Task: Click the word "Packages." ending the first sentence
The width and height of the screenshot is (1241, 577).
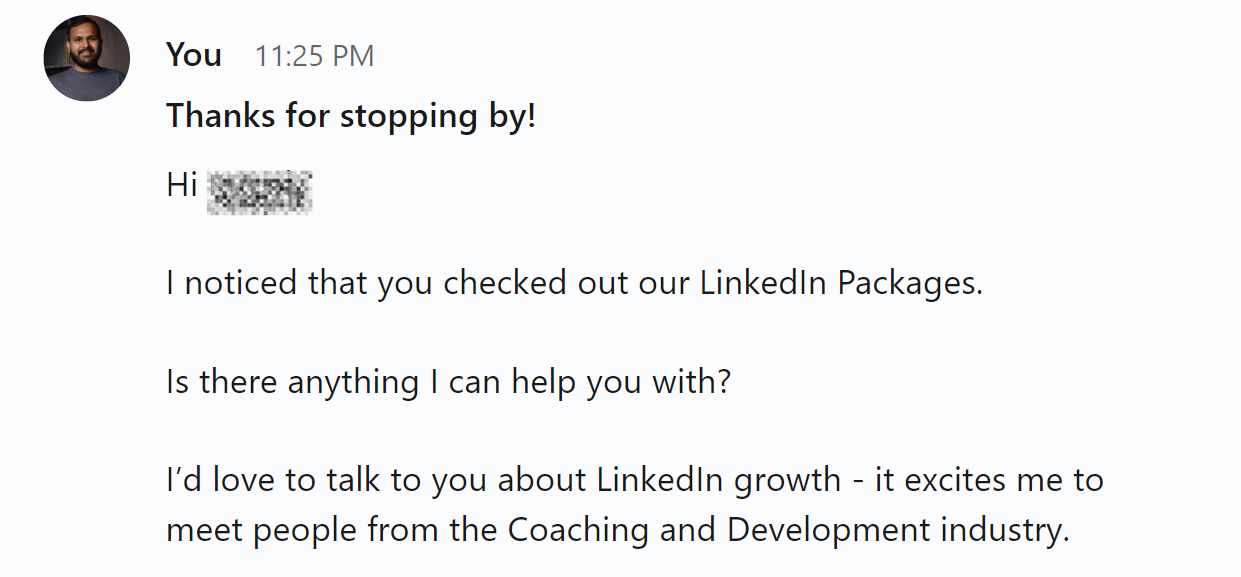Action: 910,285
